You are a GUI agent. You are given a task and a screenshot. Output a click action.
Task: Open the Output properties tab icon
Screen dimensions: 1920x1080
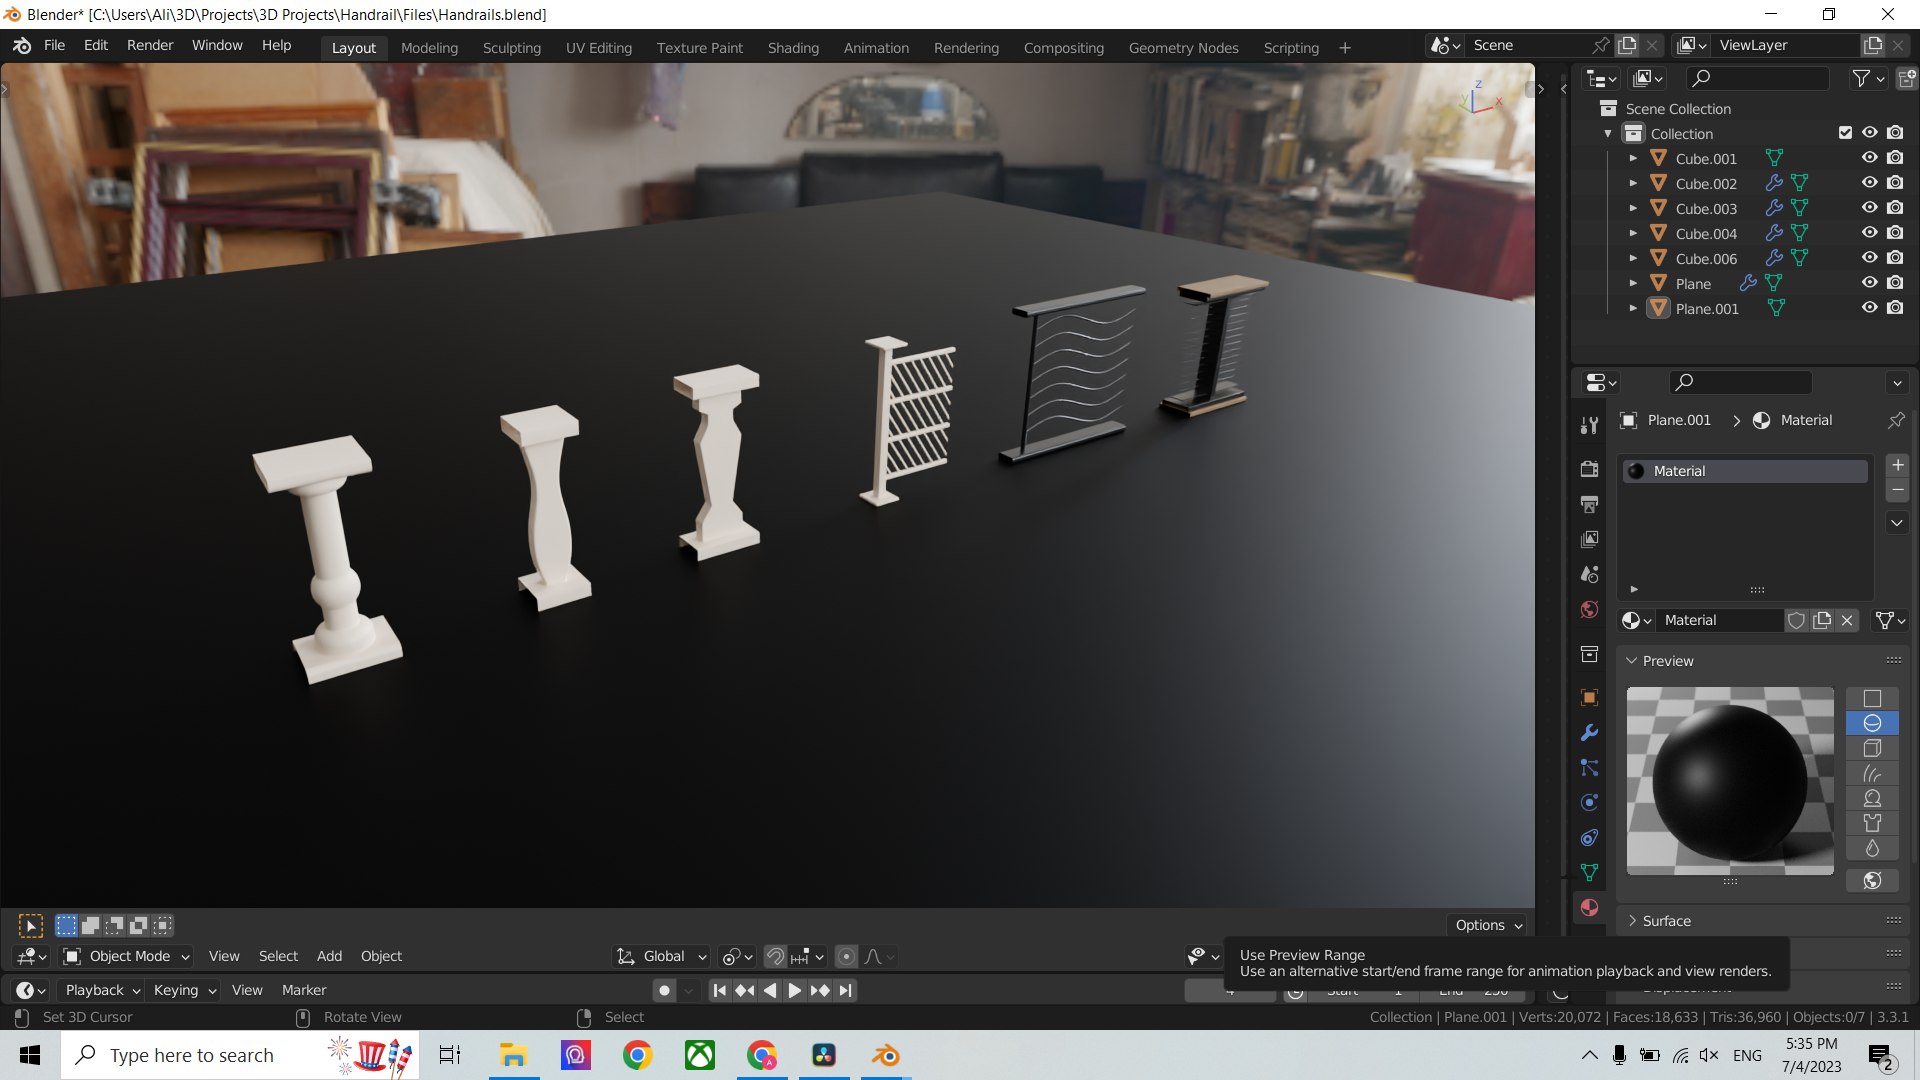1589,504
